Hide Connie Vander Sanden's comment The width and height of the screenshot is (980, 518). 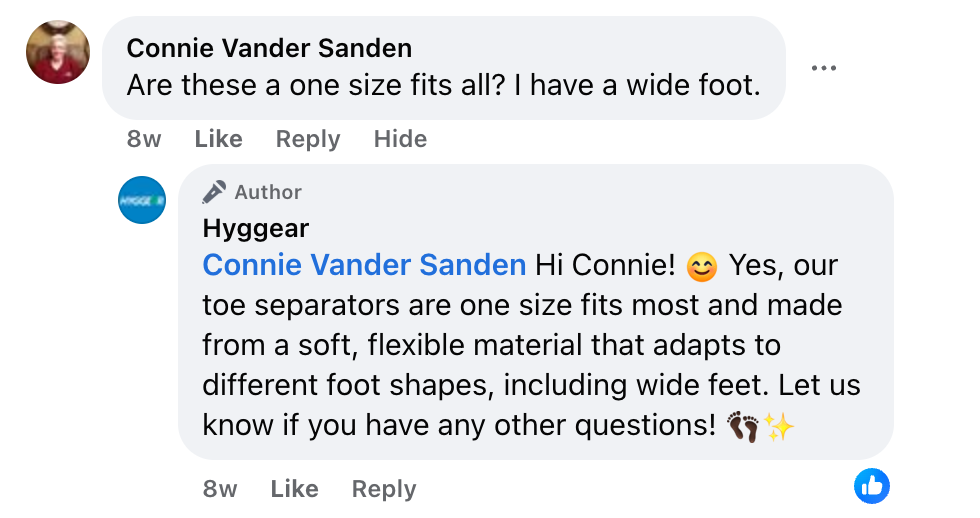tap(400, 139)
